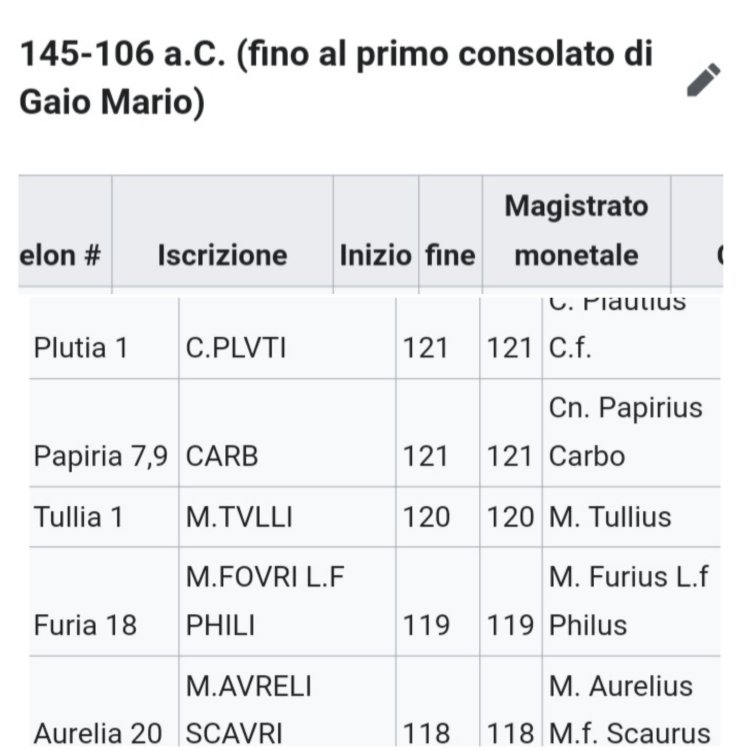Click the fine column header

tap(450, 255)
